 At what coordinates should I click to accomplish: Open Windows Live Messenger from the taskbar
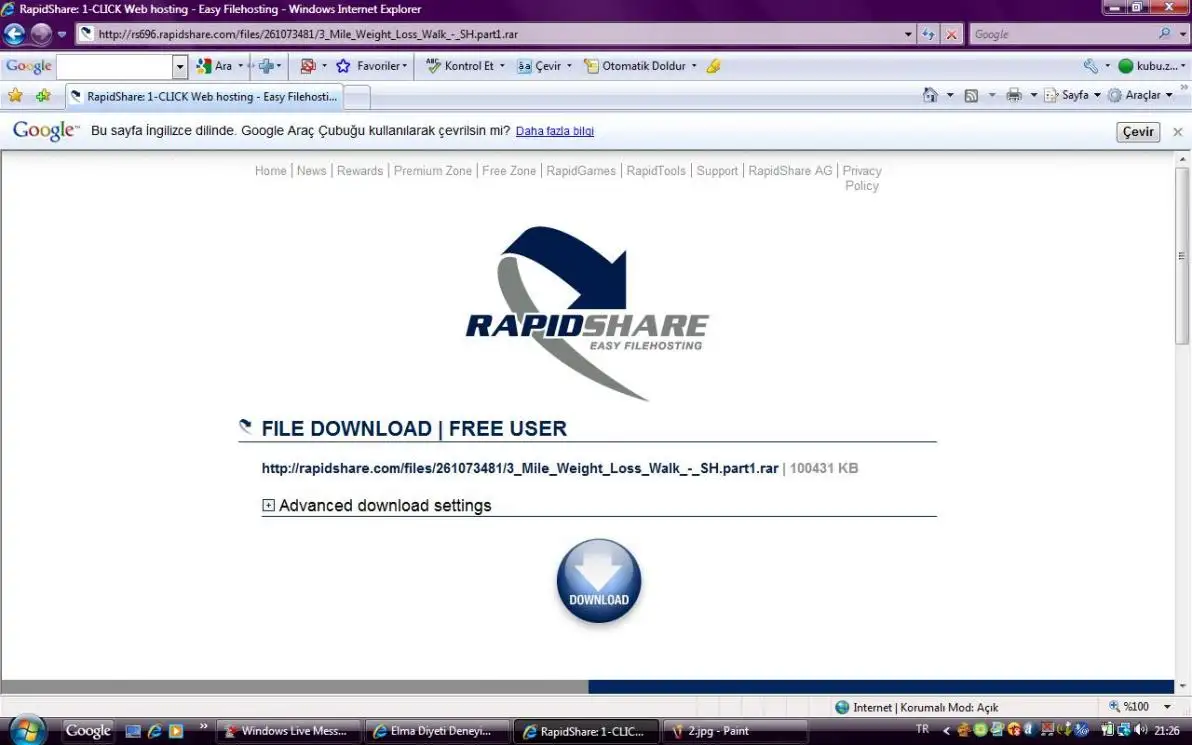tap(287, 731)
